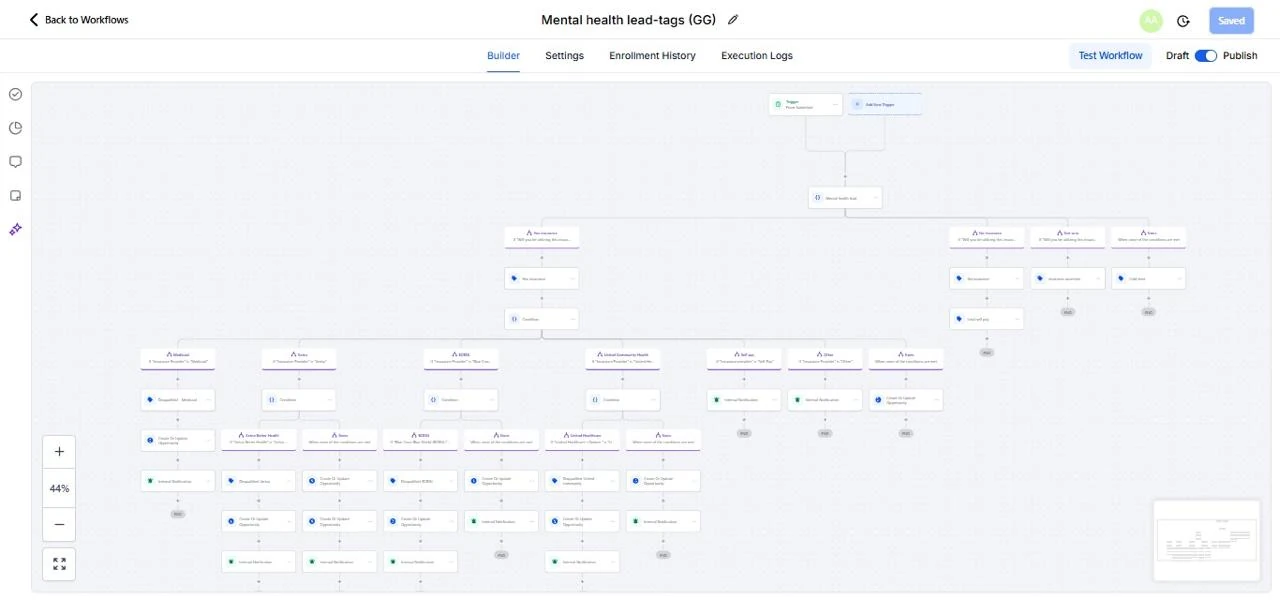This screenshot has width=1280, height=600.
Task: Switch to the Settings tab
Action: click(564, 56)
